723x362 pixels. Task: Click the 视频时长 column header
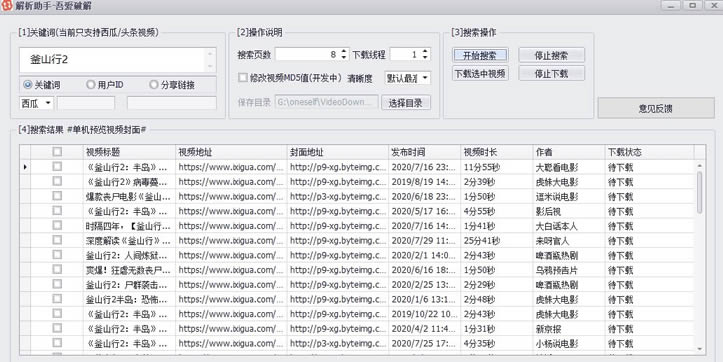[x=497, y=152]
